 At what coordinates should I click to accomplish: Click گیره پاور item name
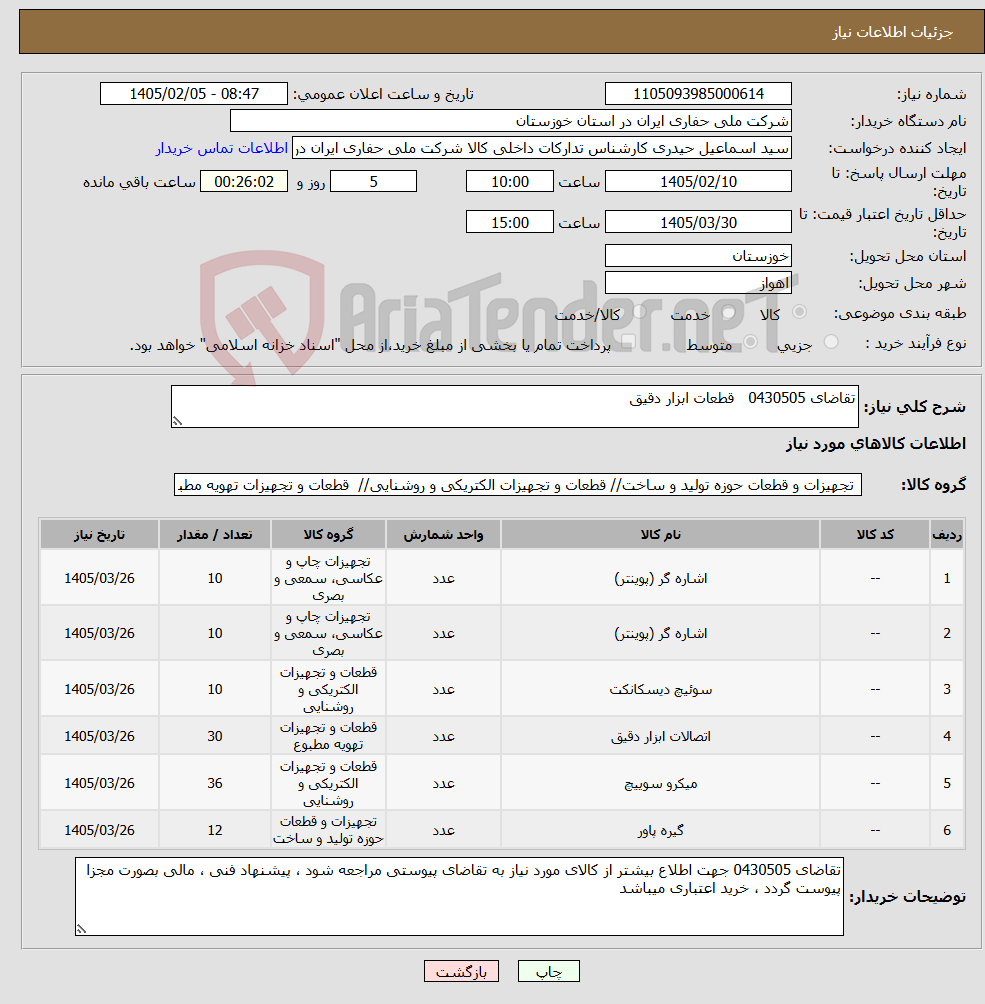(660, 830)
